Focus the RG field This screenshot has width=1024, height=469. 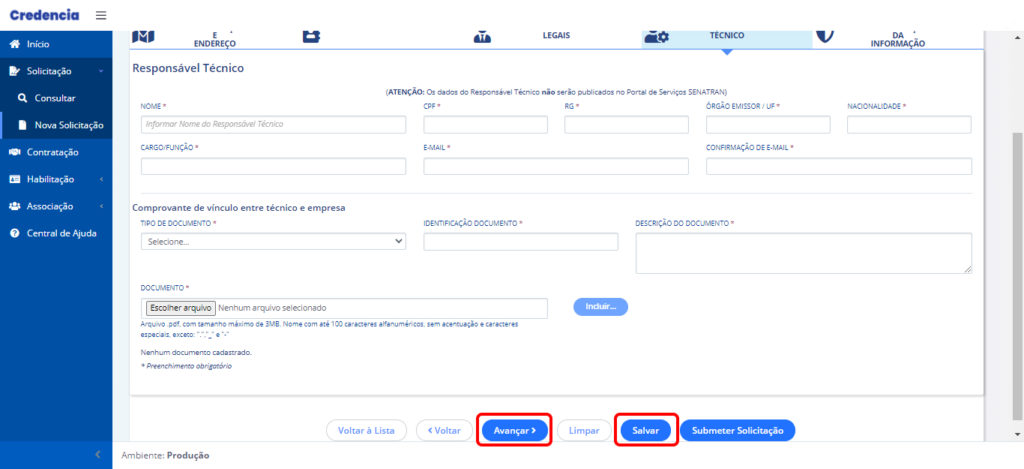(x=626, y=124)
